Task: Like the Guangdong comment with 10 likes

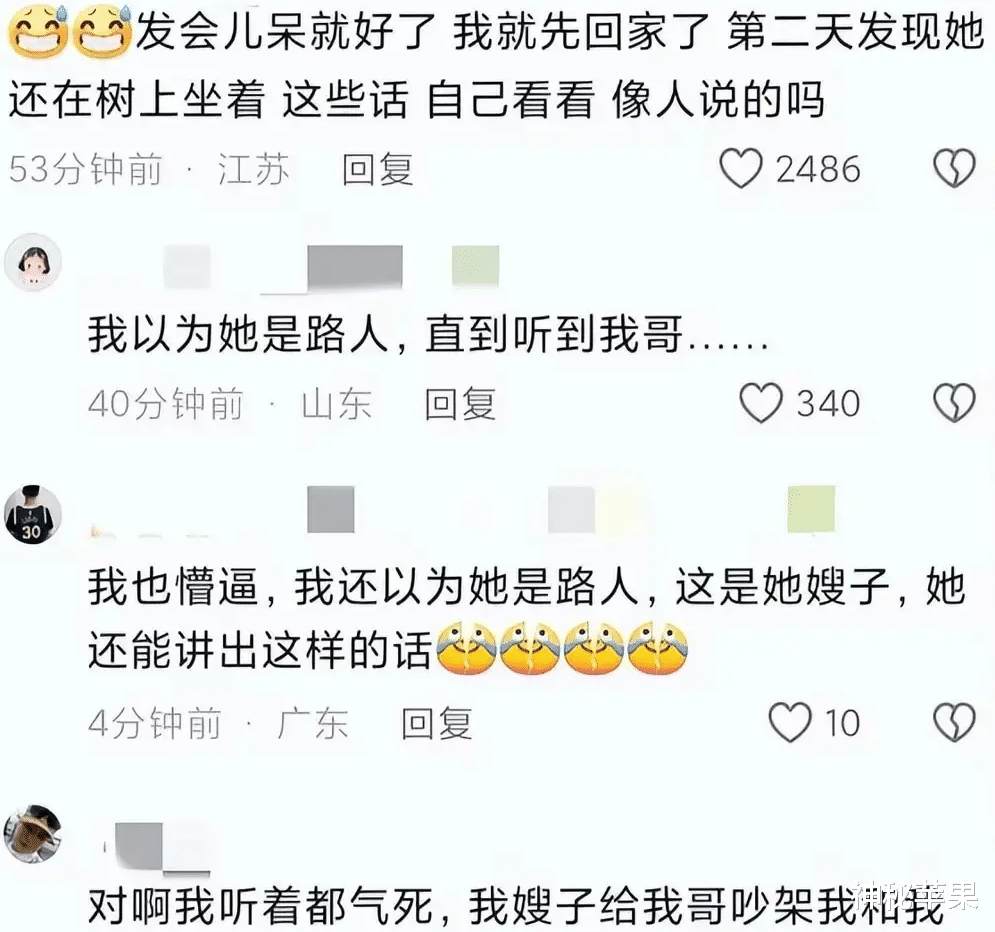Action: [789, 722]
